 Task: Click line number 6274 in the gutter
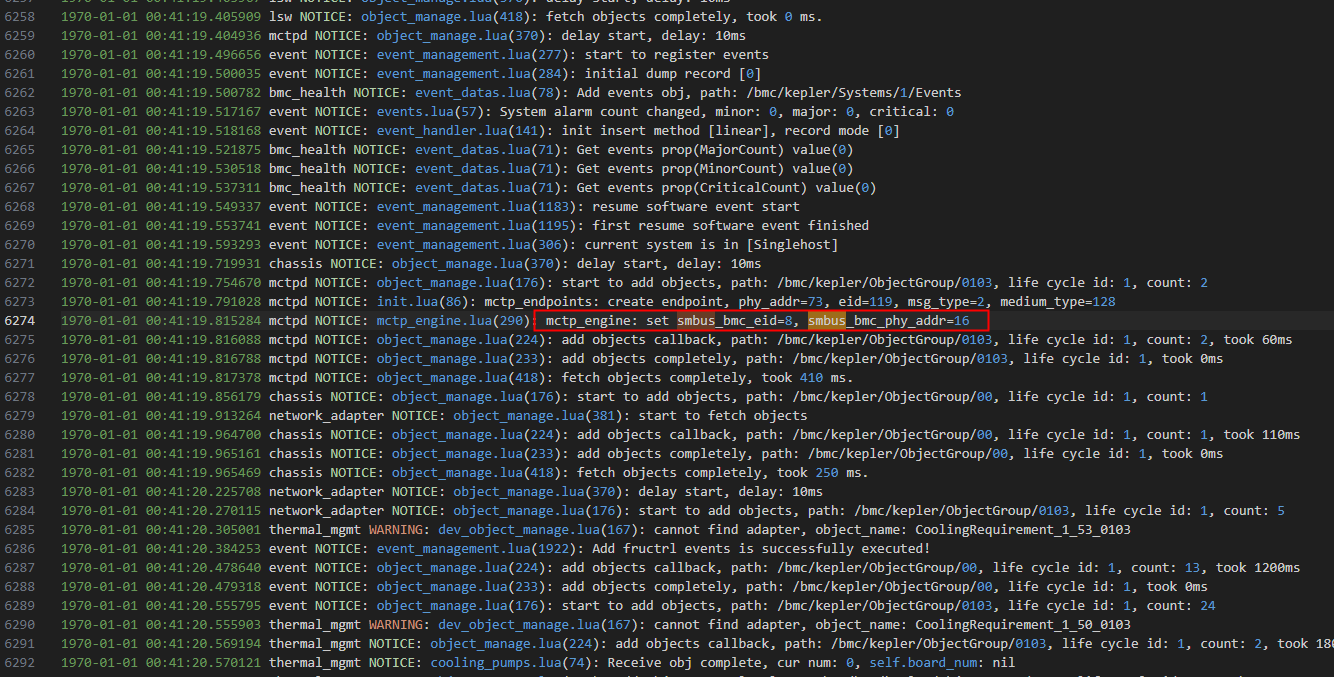[x=19, y=321]
